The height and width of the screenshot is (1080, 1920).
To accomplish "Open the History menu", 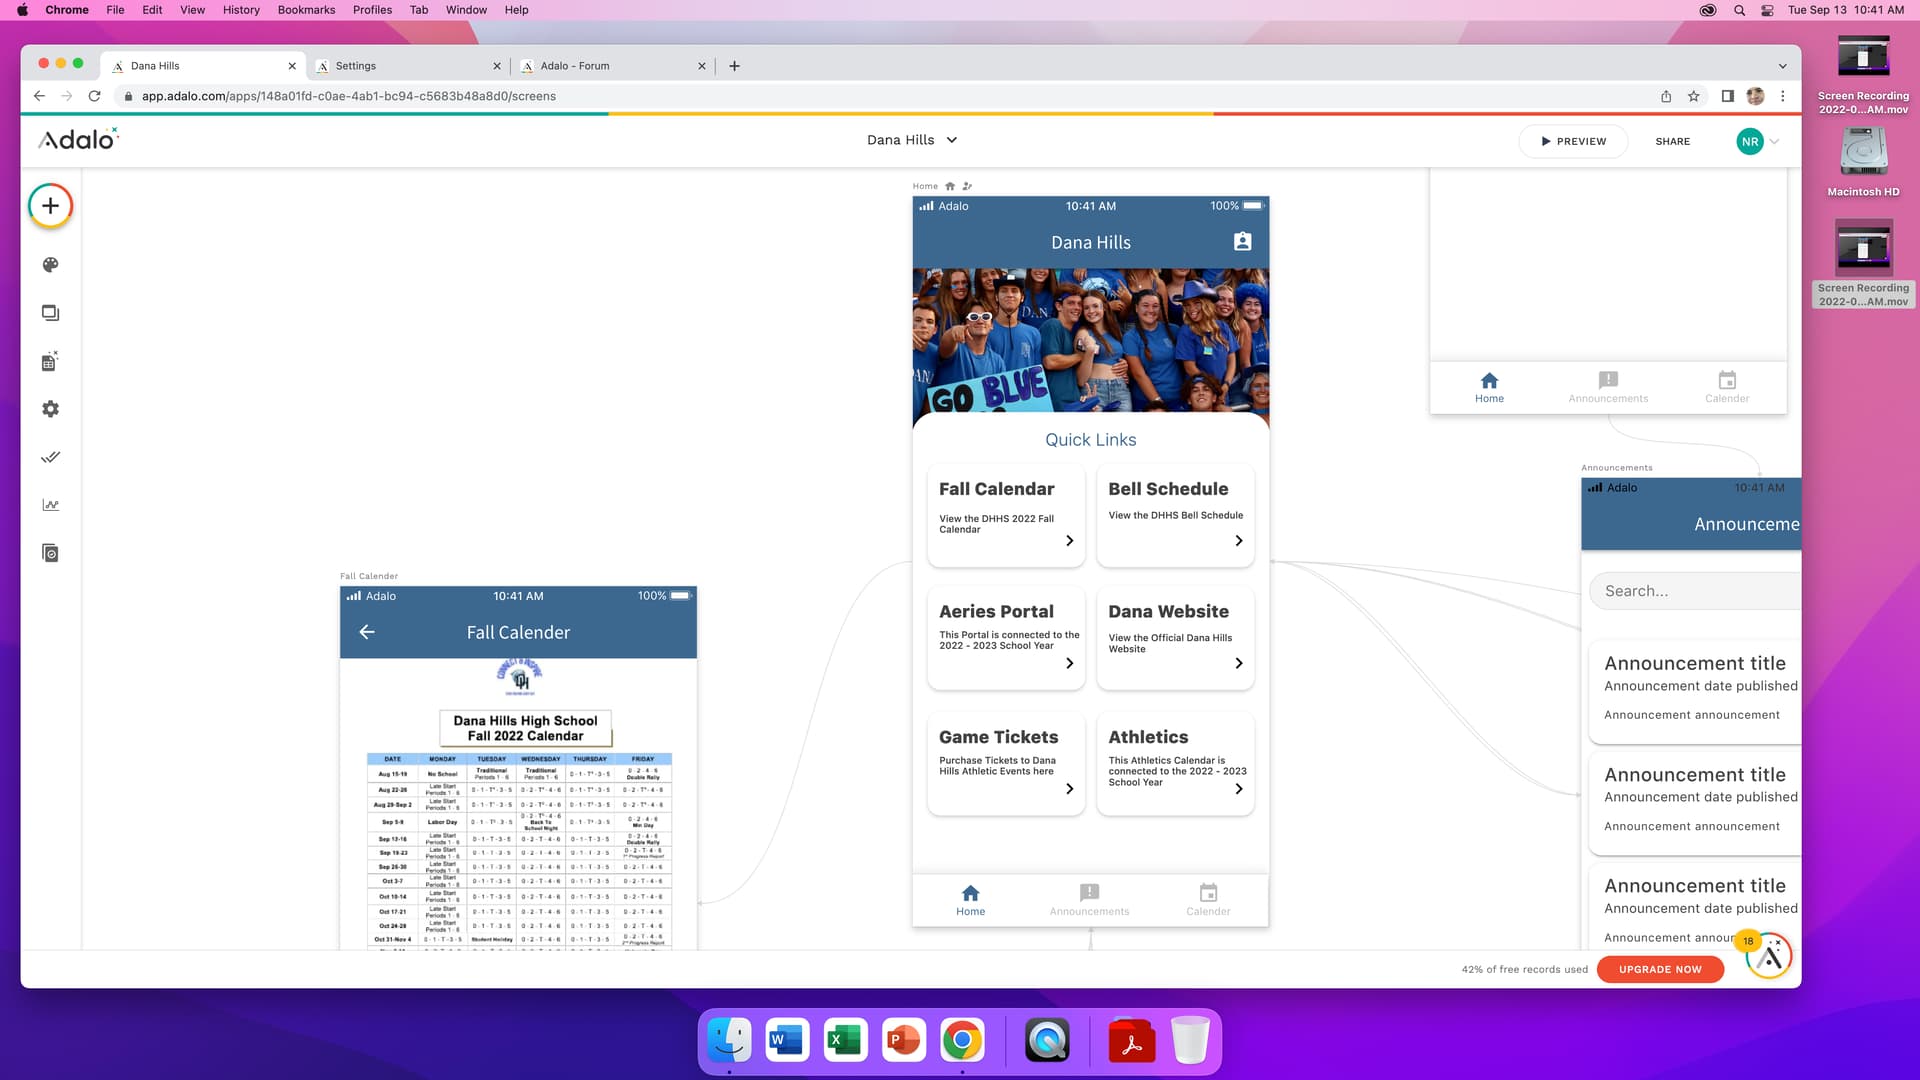I will (241, 10).
